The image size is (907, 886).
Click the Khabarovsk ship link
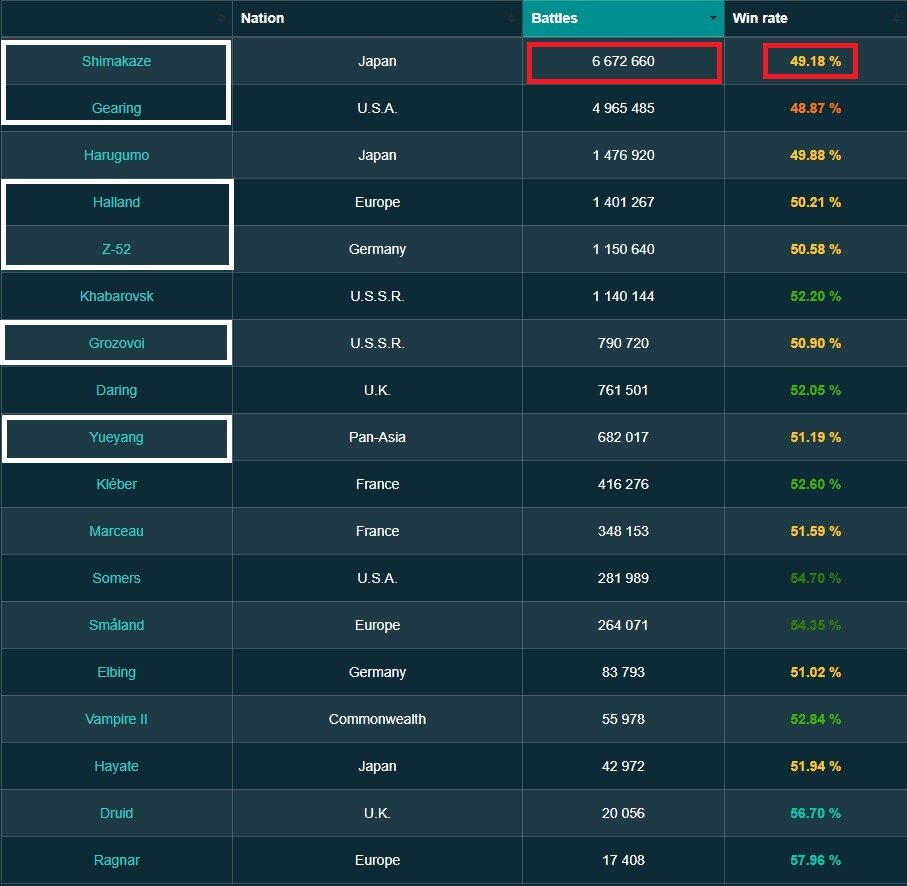point(116,296)
